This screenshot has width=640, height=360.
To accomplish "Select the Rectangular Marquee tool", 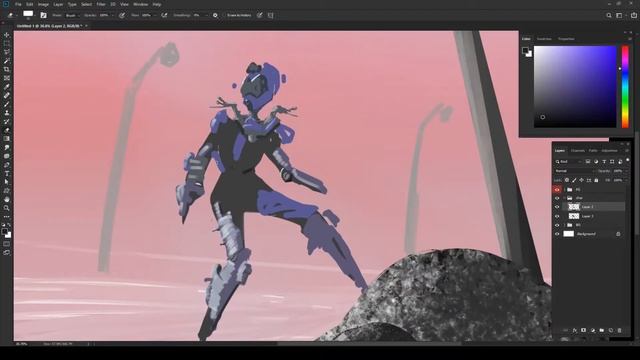I will coord(7,44).
